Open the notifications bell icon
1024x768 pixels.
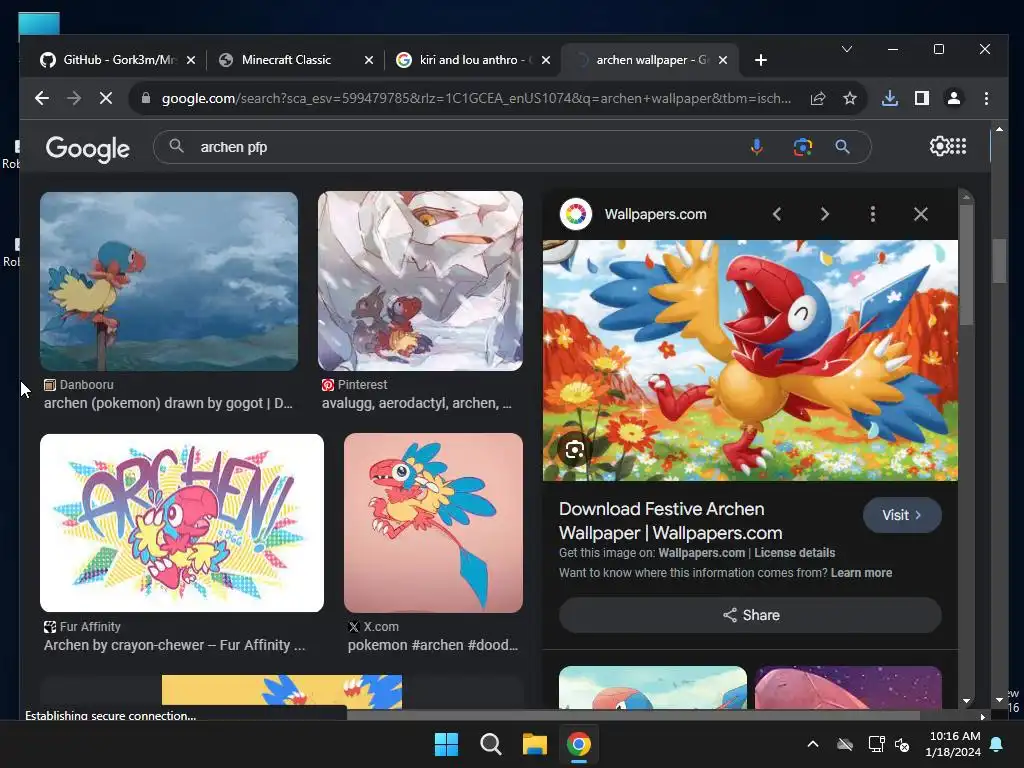click(x=997, y=744)
